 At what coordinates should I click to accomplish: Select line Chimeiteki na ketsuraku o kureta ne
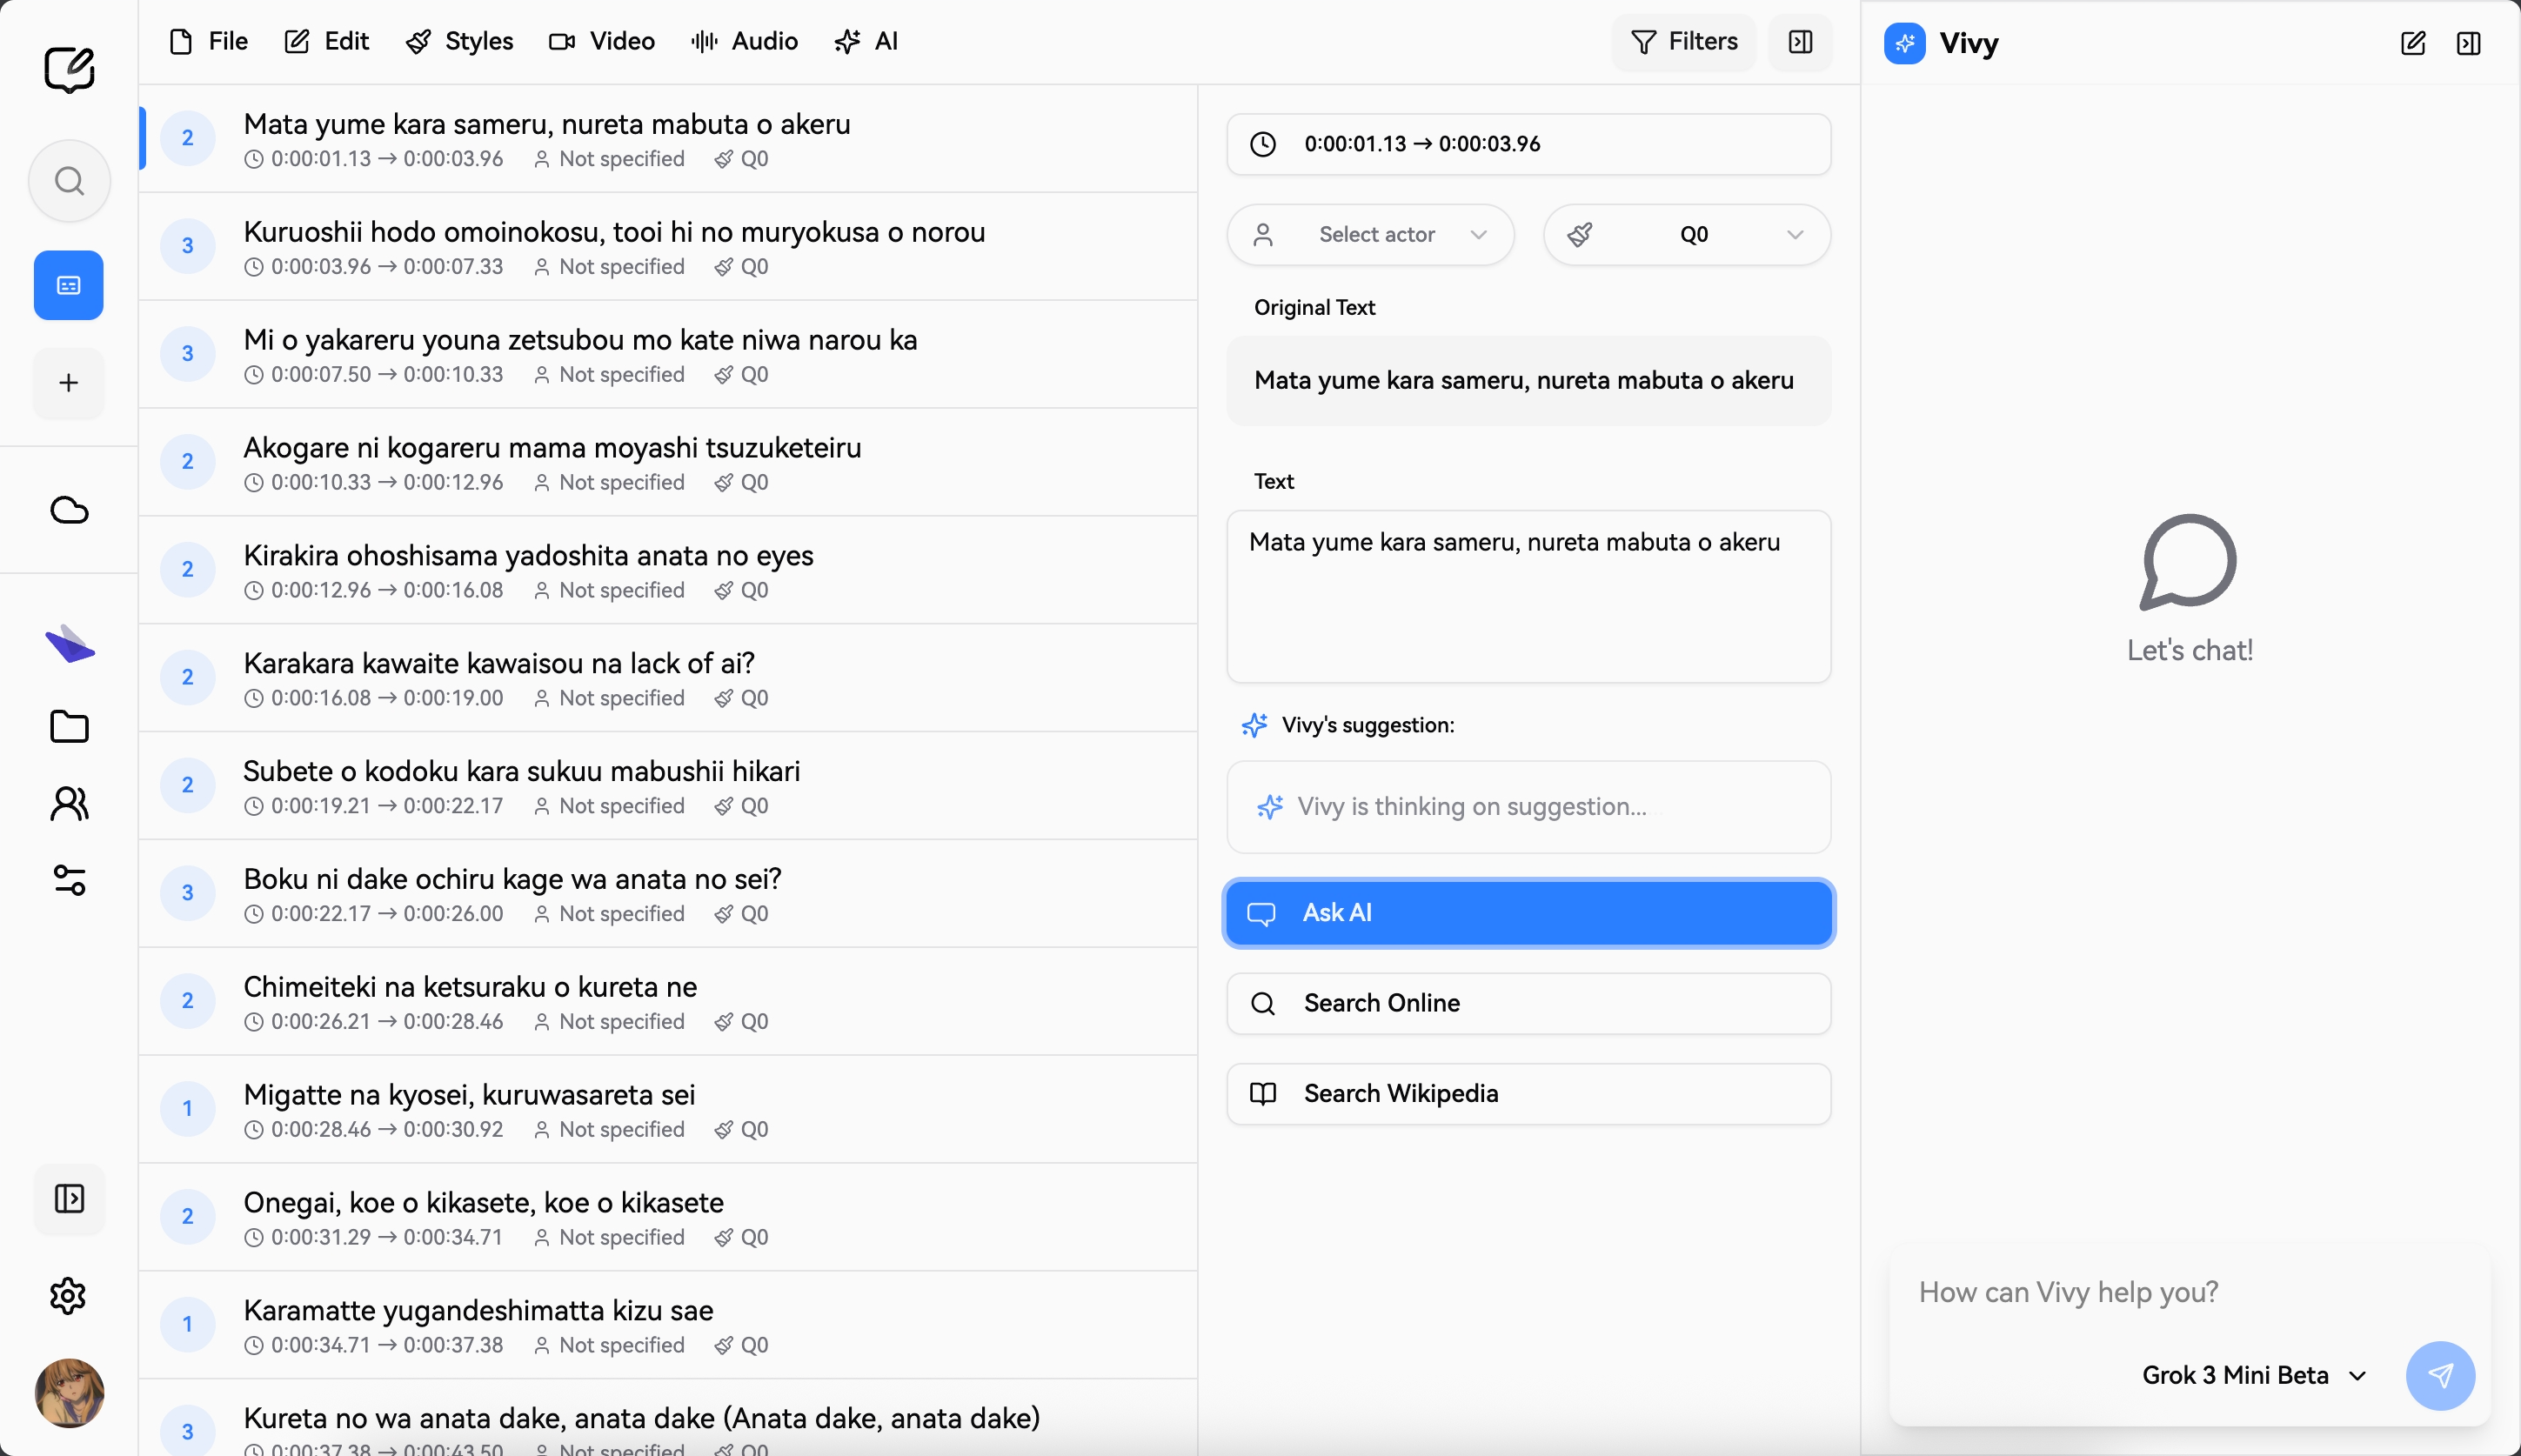tap(668, 1001)
